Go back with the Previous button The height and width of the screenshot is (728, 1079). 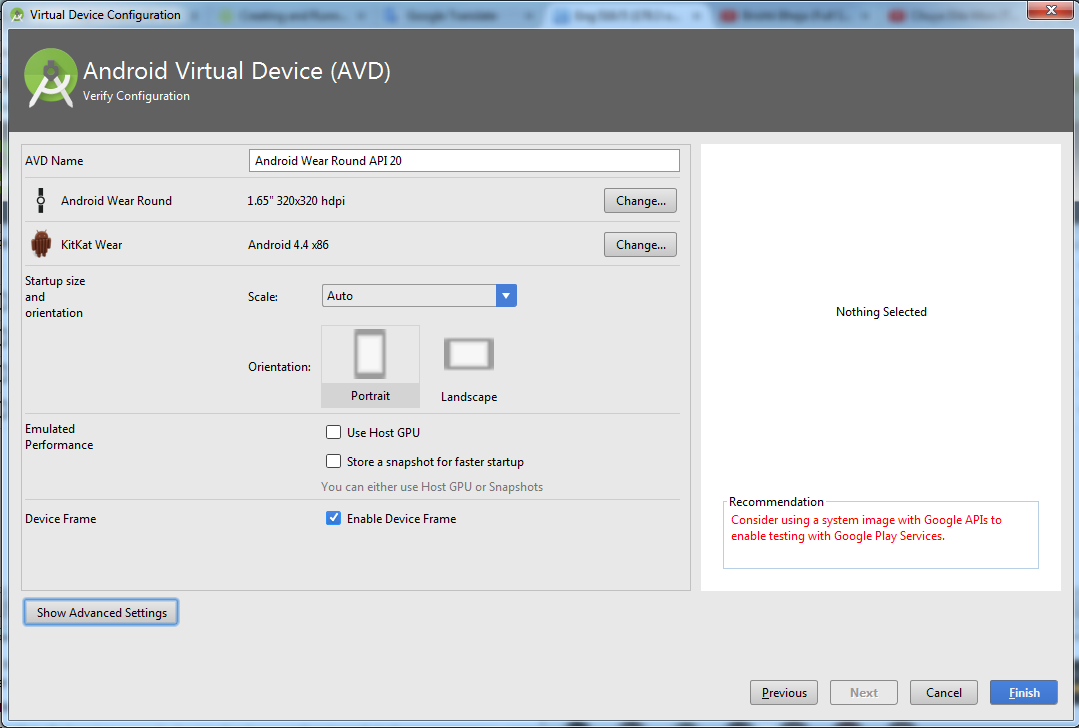[784, 692]
